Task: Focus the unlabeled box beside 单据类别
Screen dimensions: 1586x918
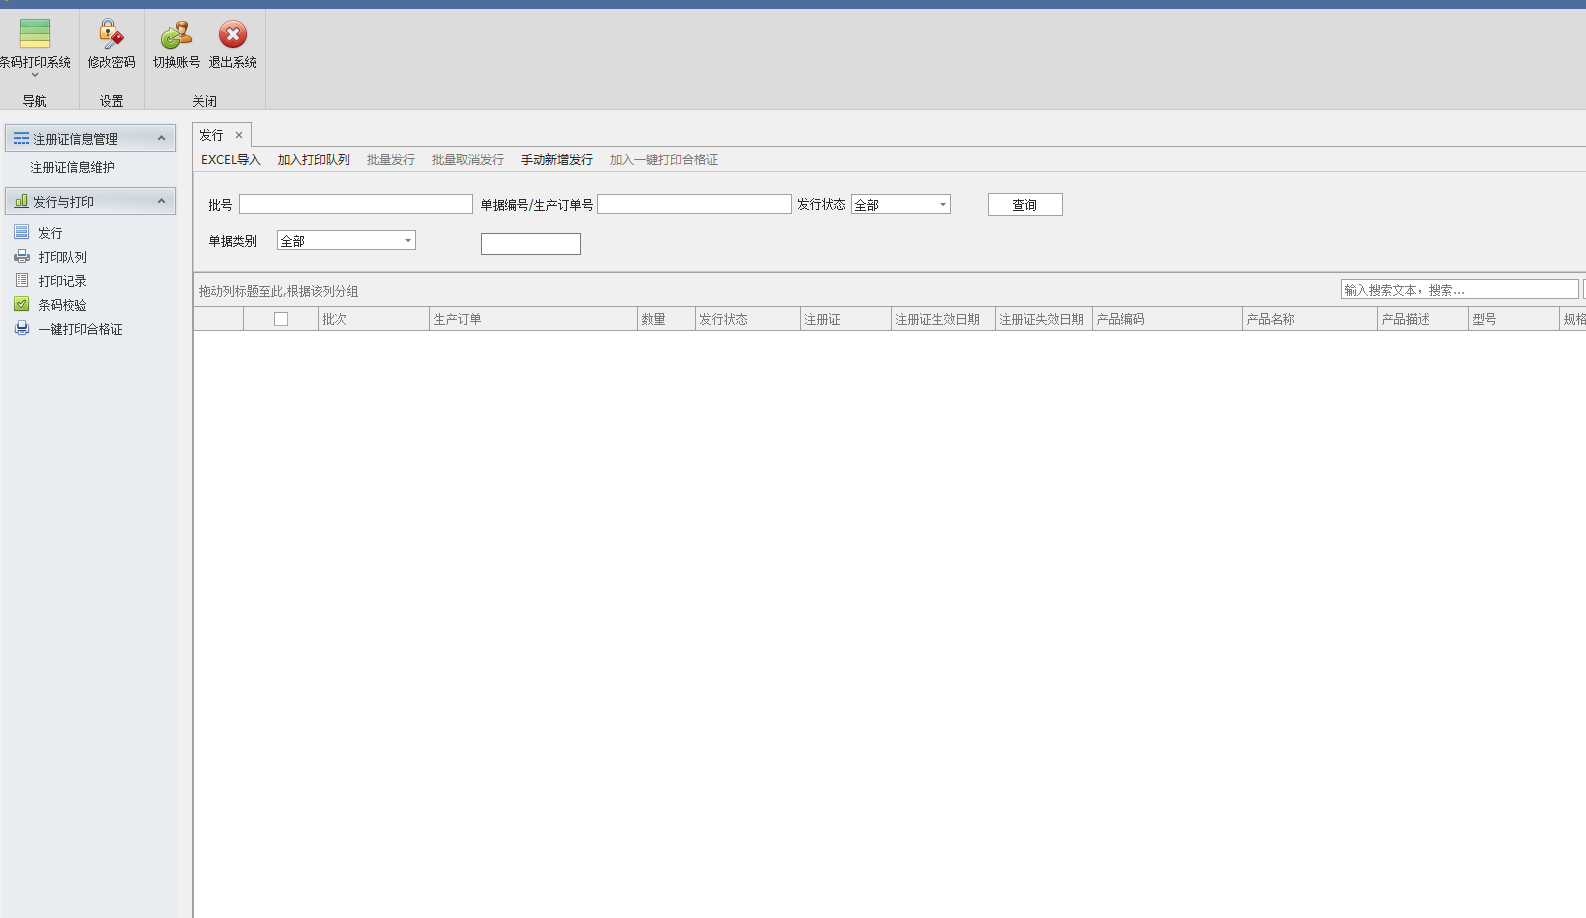Action: coord(531,244)
